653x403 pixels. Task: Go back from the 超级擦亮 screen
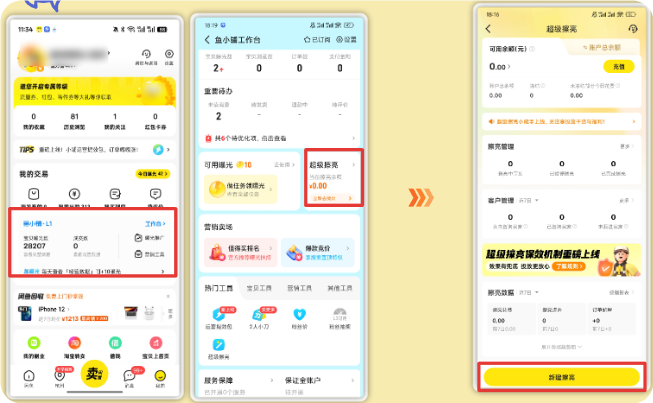pos(488,29)
